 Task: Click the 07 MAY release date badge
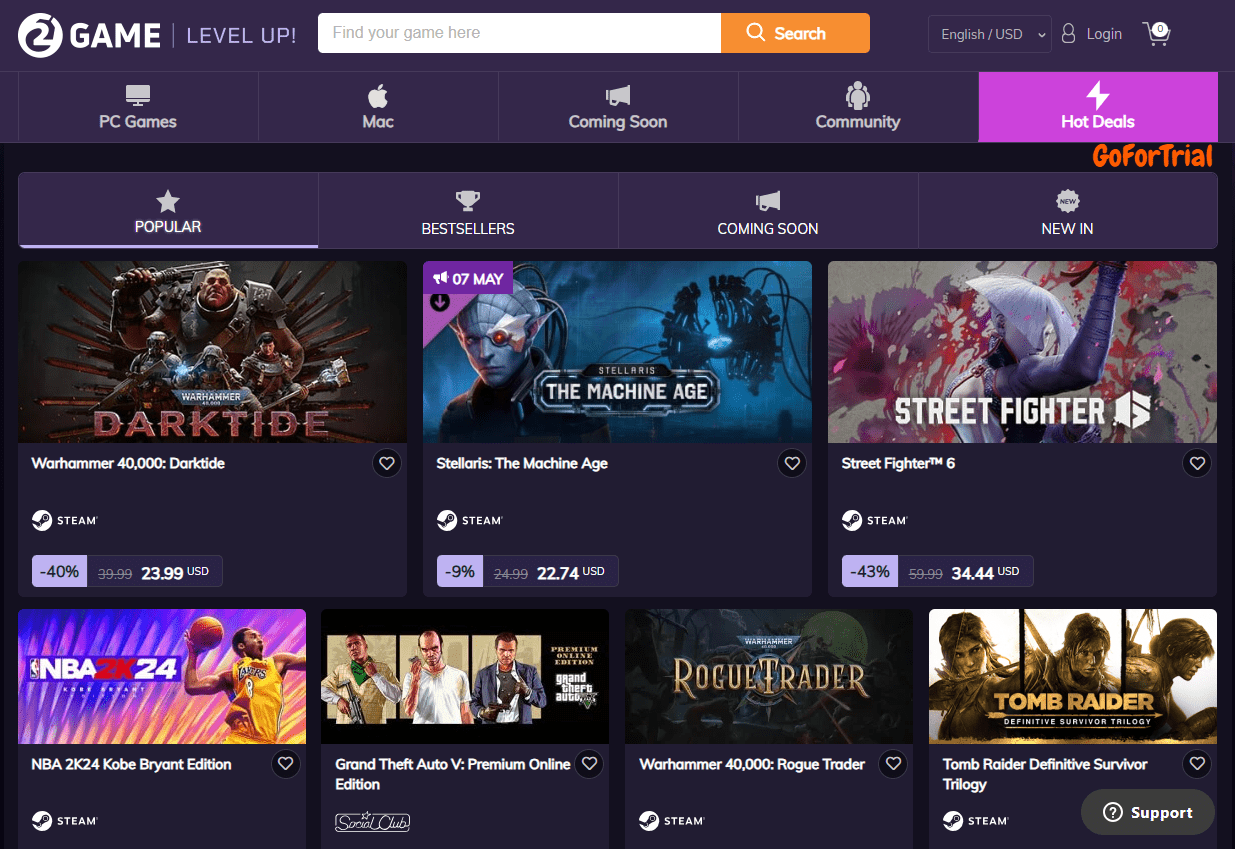(468, 278)
